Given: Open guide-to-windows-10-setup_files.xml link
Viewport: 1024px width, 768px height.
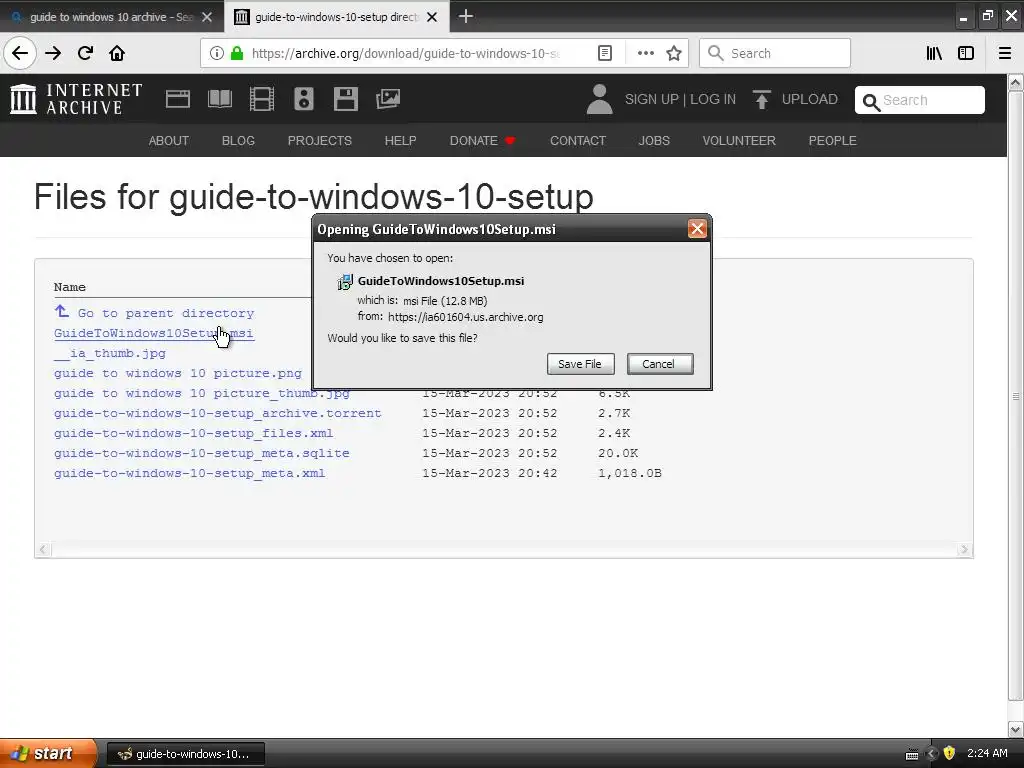Looking at the screenshot, I should pyautogui.click(x=193, y=433).
